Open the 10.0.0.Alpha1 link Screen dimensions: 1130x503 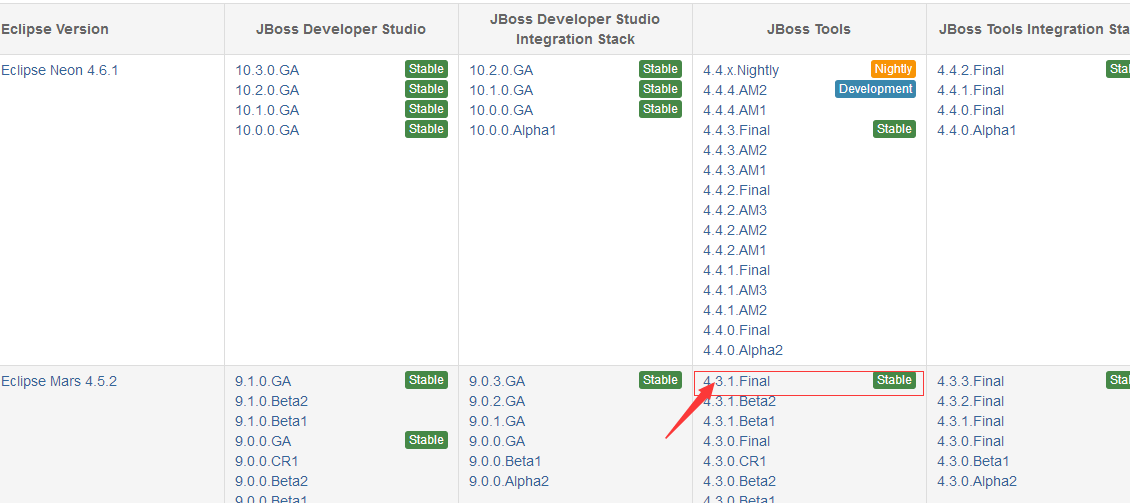(x=512, y=130)
